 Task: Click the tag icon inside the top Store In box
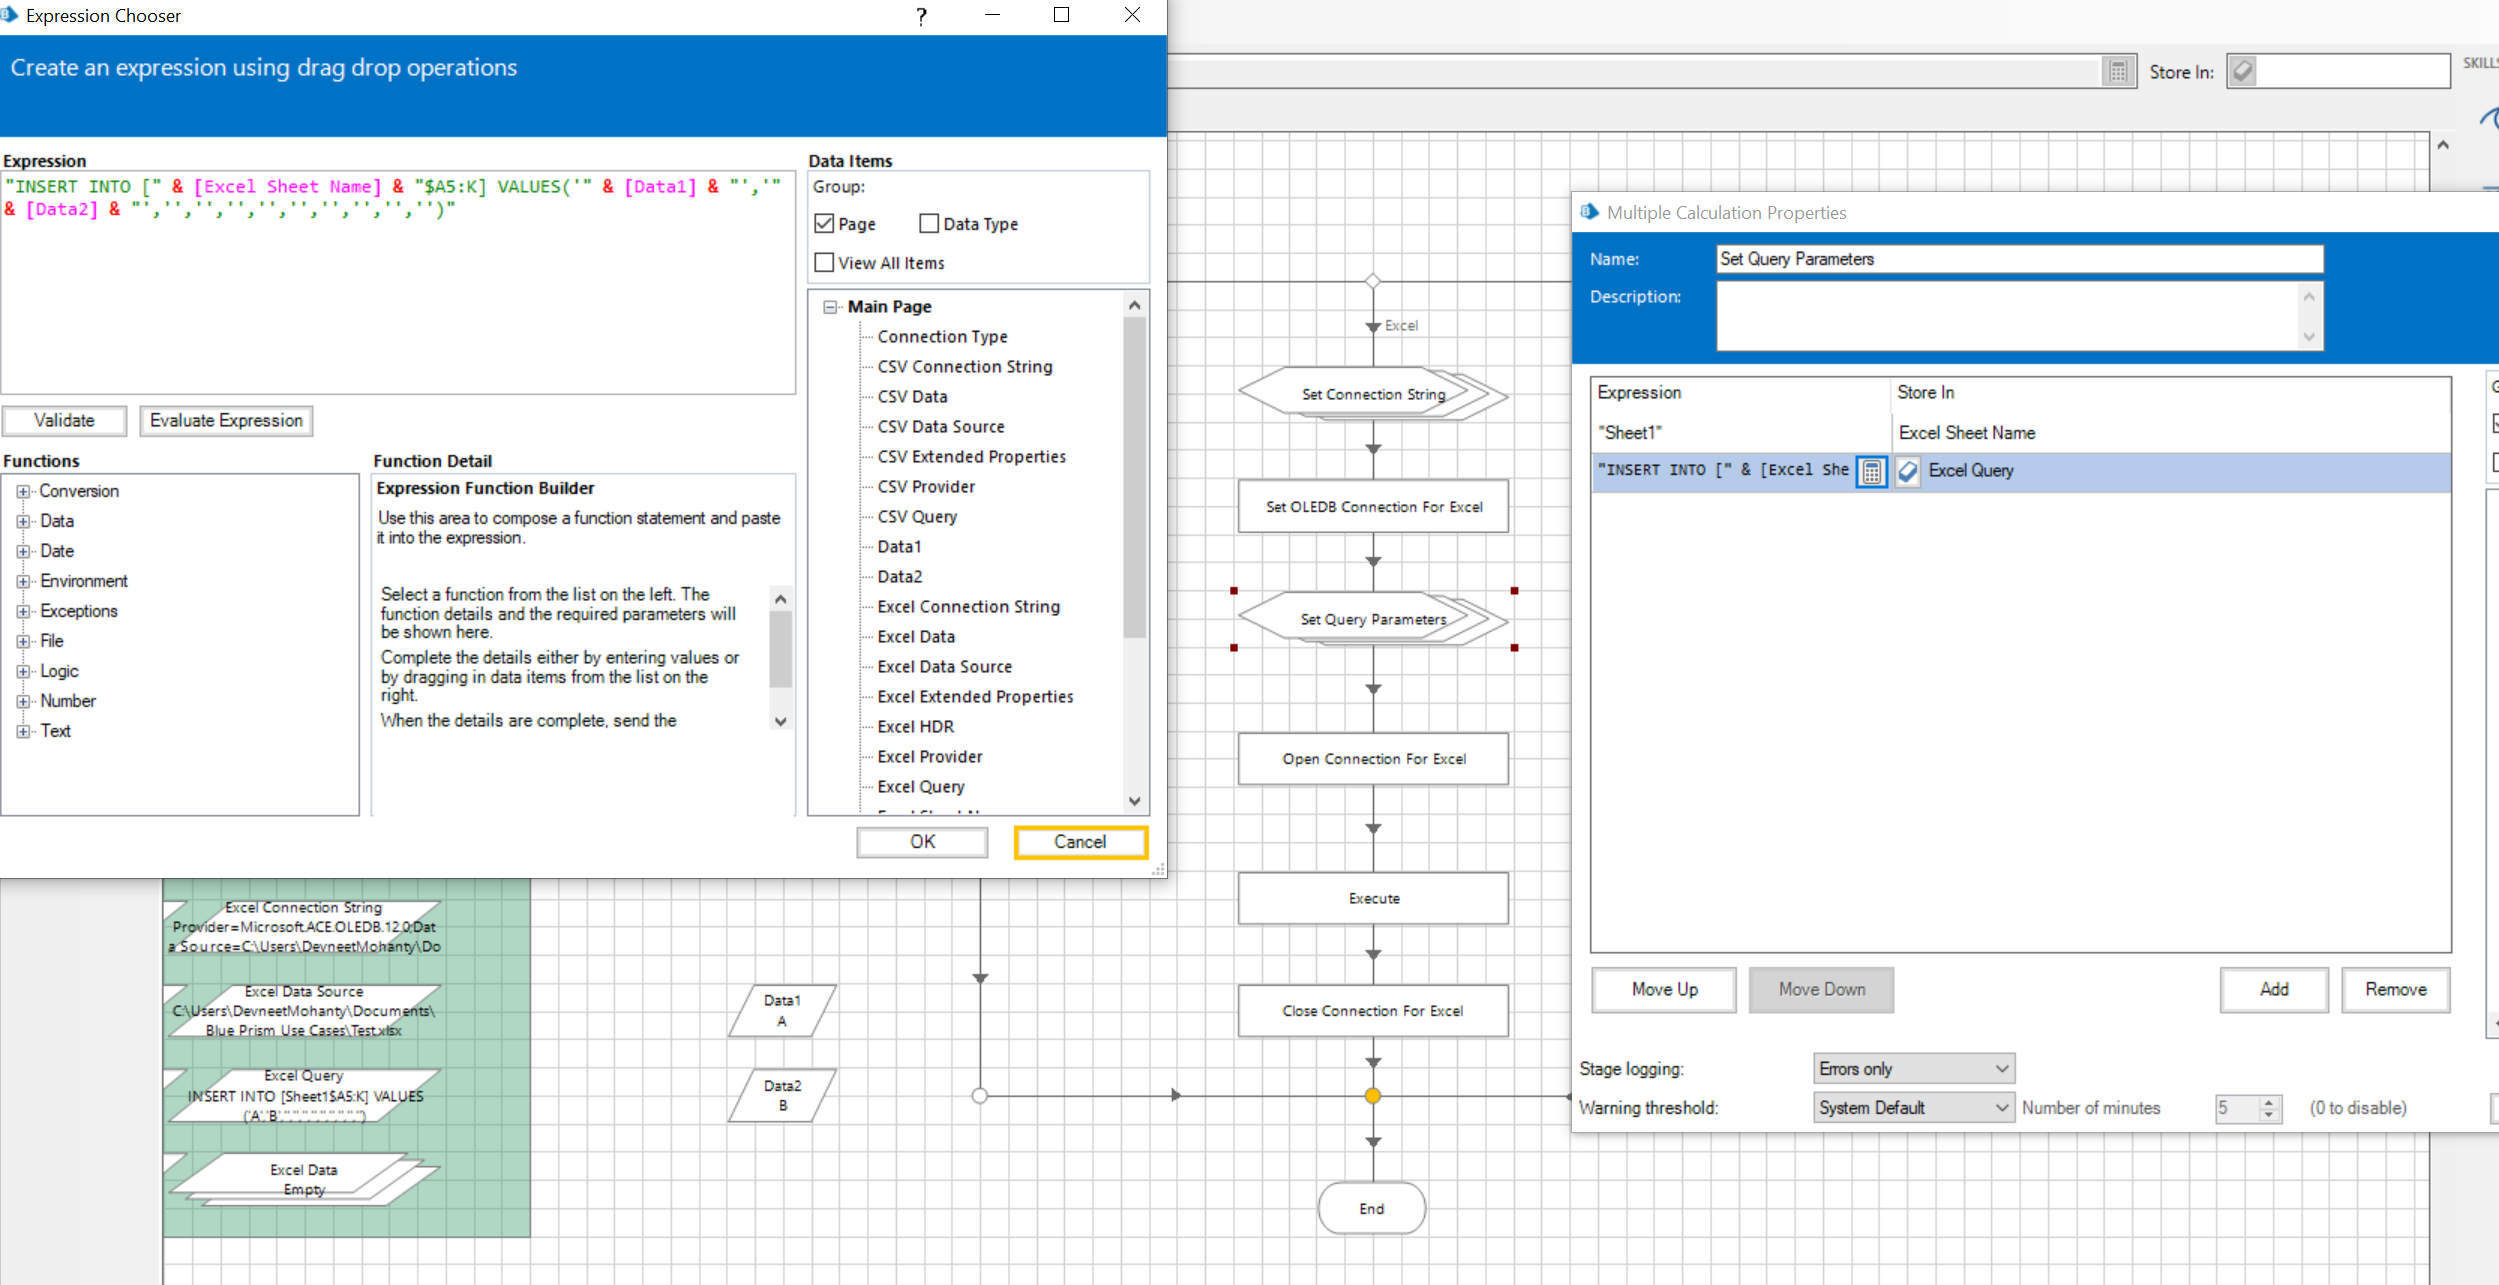[2243, 71]
